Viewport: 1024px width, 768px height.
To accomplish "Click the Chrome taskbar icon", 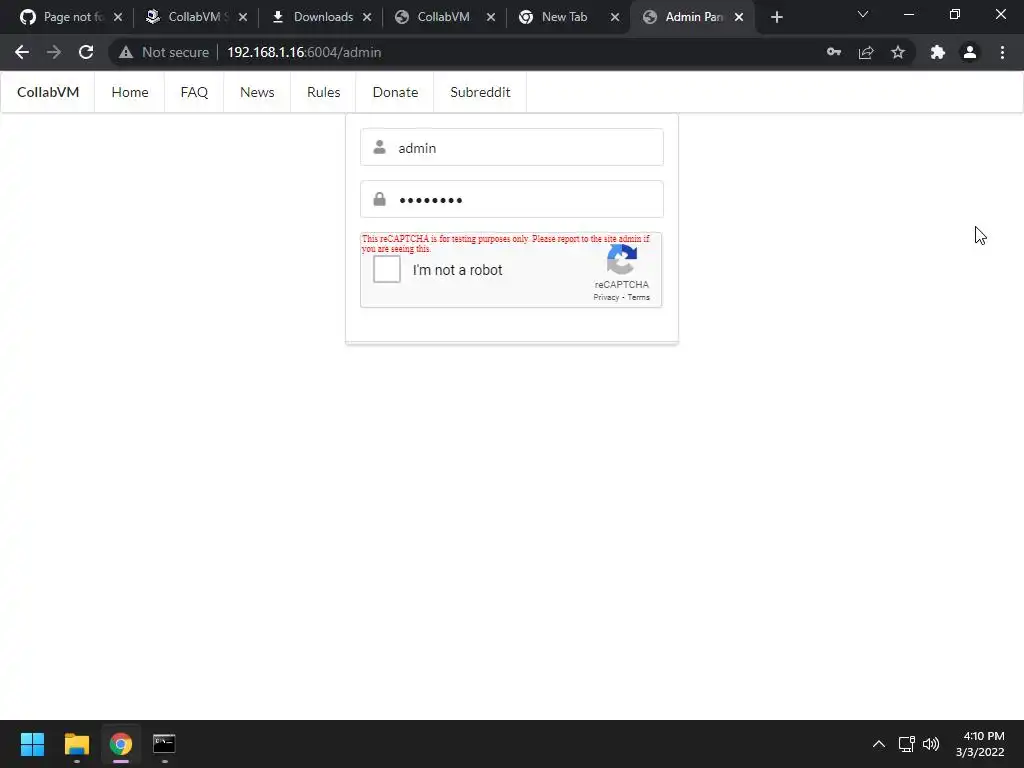I will (121, 744).
